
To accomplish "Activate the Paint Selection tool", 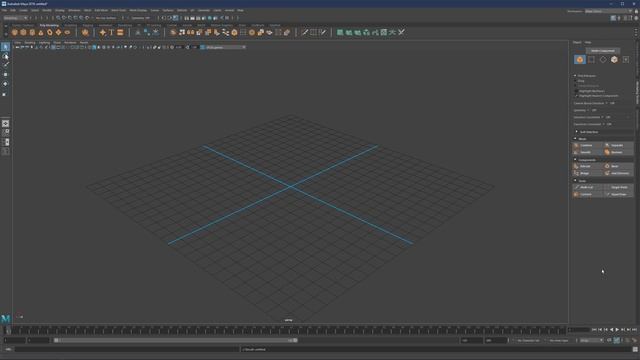I will (5, 65).
